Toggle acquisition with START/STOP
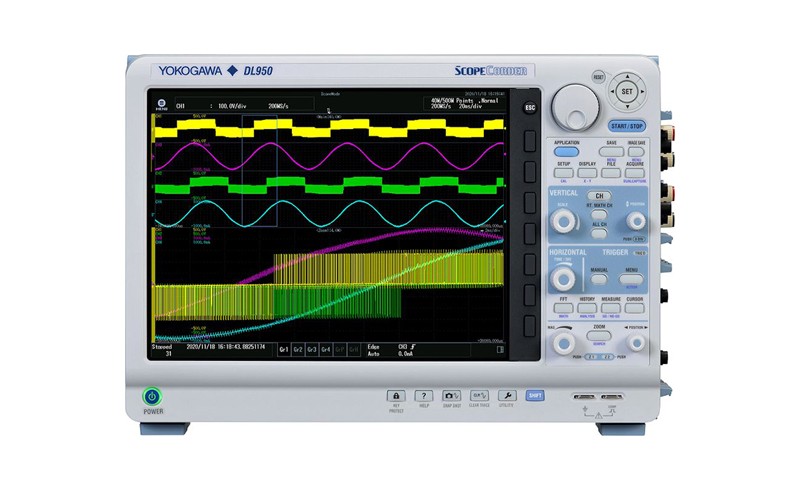This screenshot has height=500, width=800. [627, 126]
